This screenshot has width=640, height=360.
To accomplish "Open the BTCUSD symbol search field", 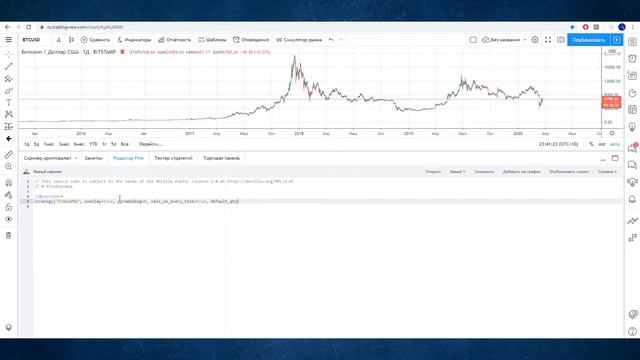I will pyautogui.click(x=31, y=40).
